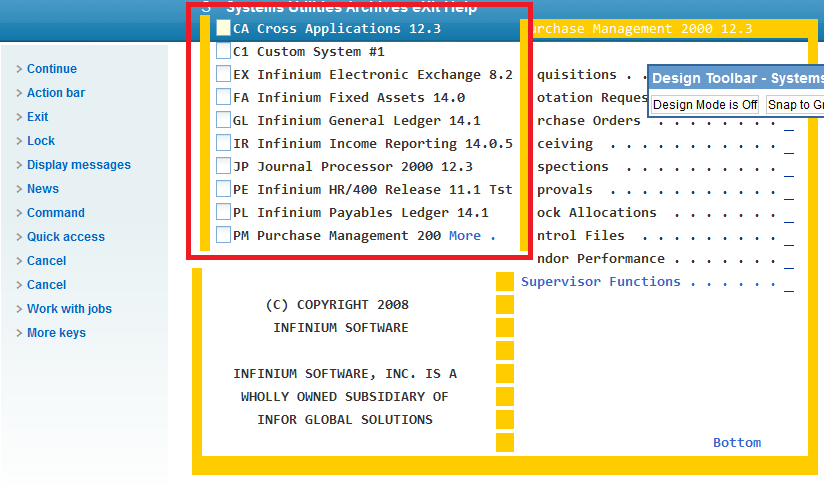824x485 pixels.
Task: Check the PL Infinium Payables Ledger box
Action: pyautogui.click(x=223, y=212)
